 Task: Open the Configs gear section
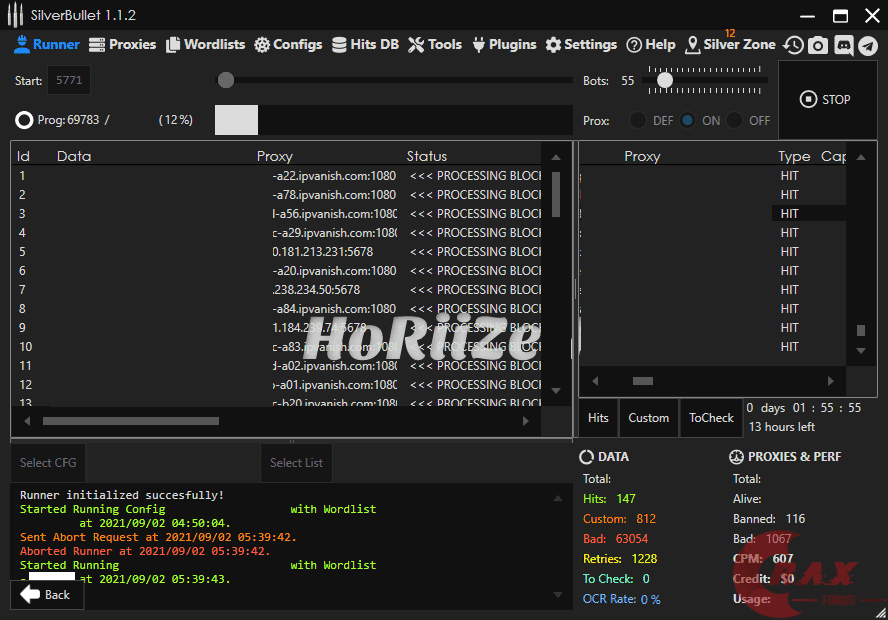(x=288, y=44)
